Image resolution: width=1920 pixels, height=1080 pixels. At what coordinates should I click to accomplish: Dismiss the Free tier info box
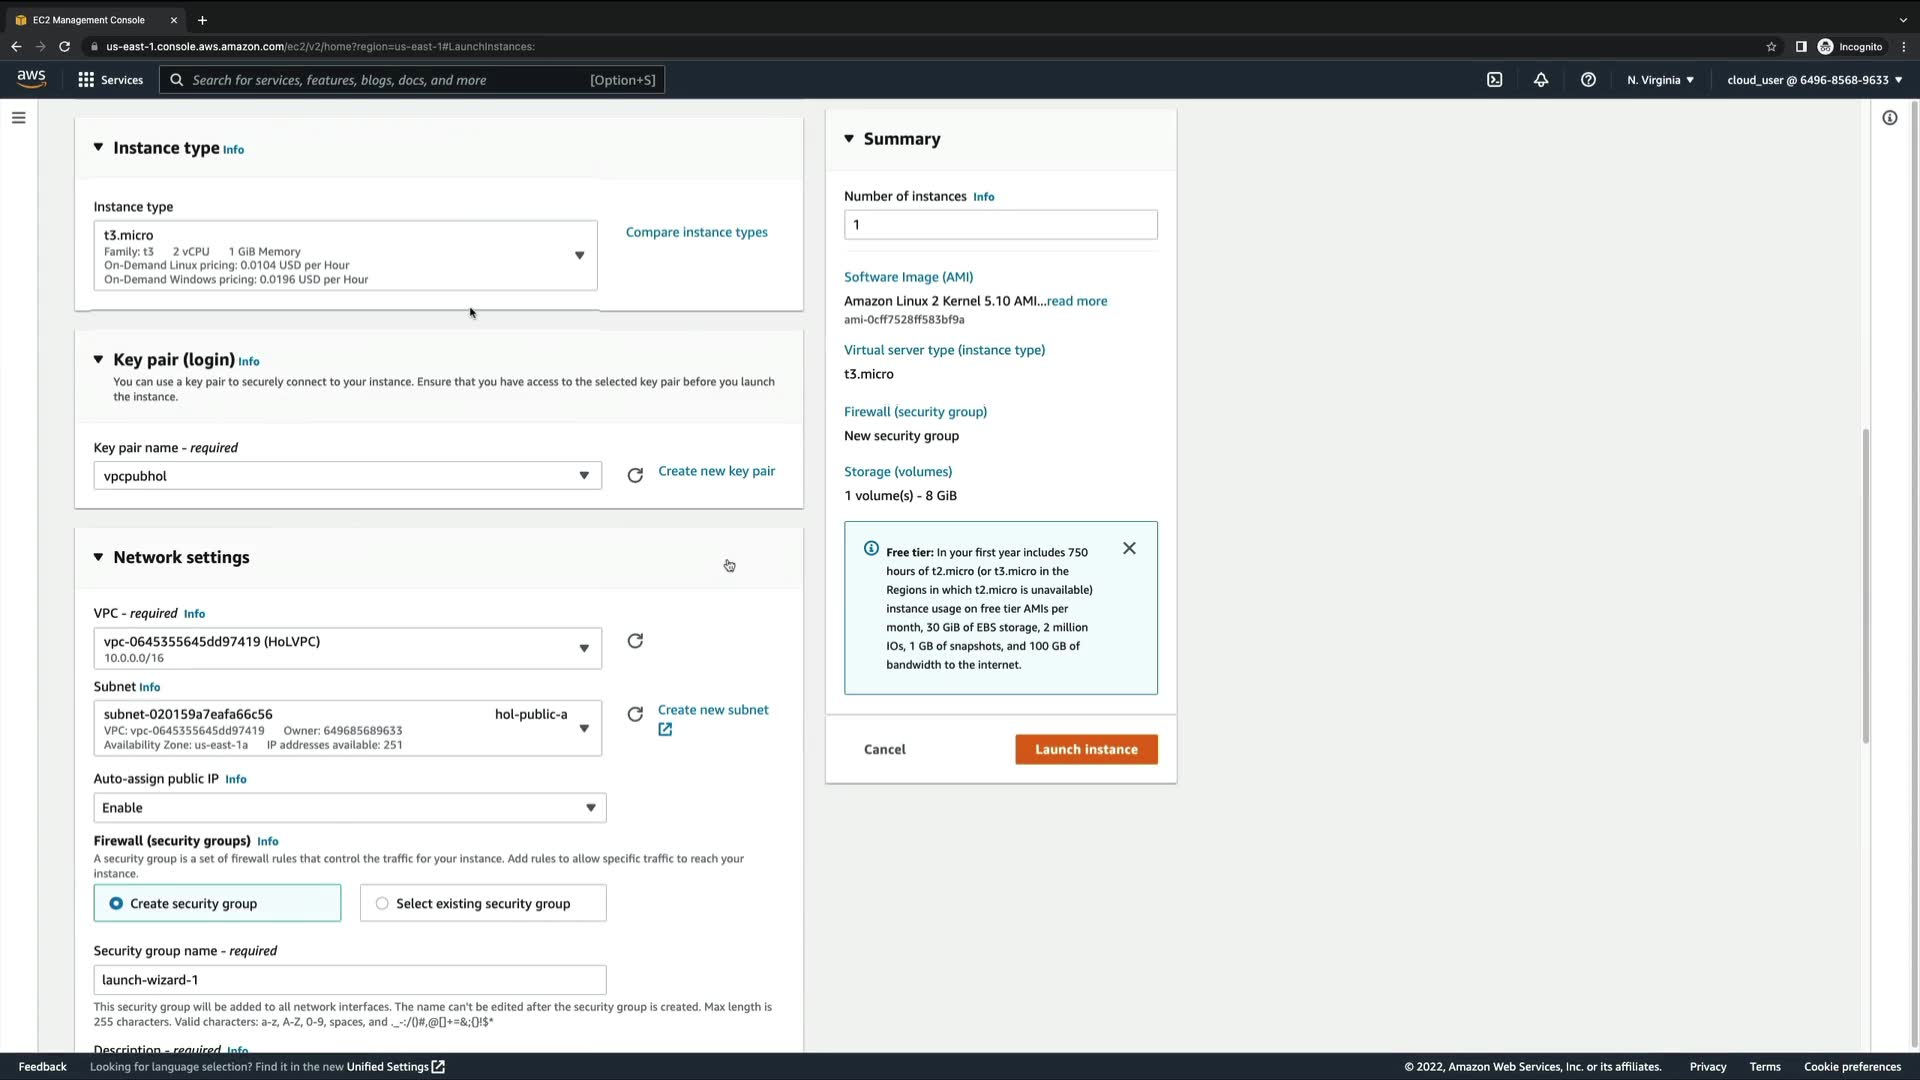pos(1129,548)
